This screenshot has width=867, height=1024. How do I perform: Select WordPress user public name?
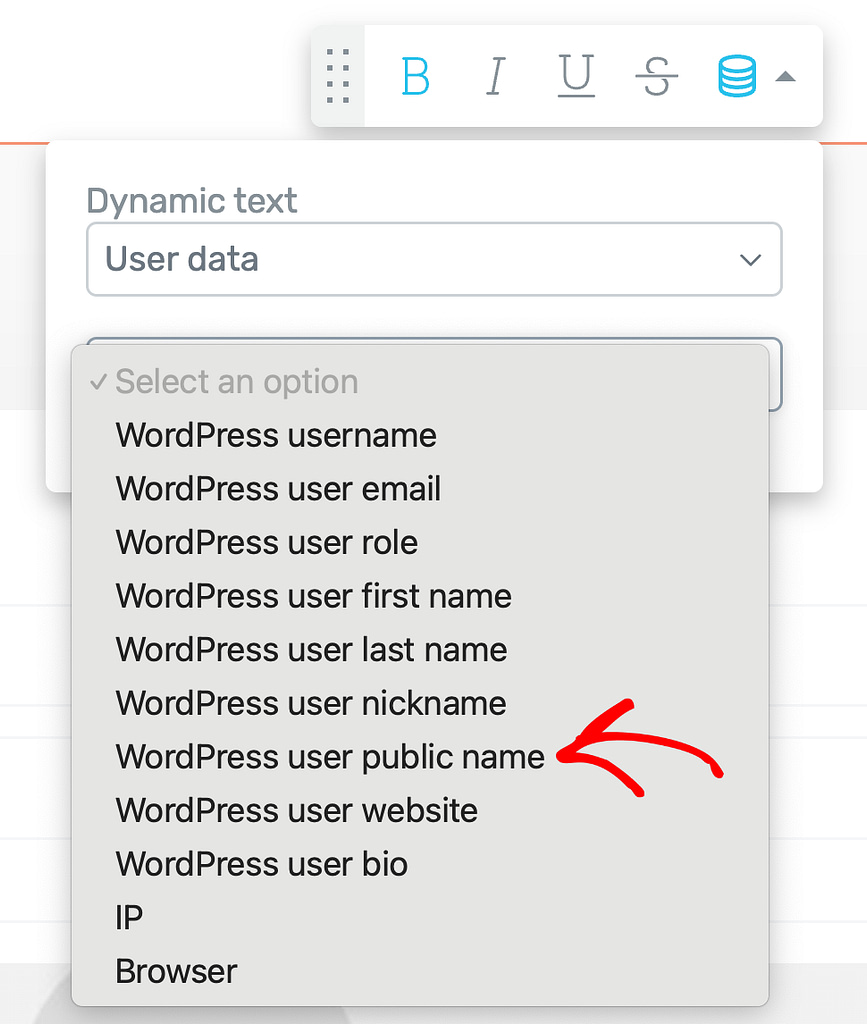click(420, 757)
